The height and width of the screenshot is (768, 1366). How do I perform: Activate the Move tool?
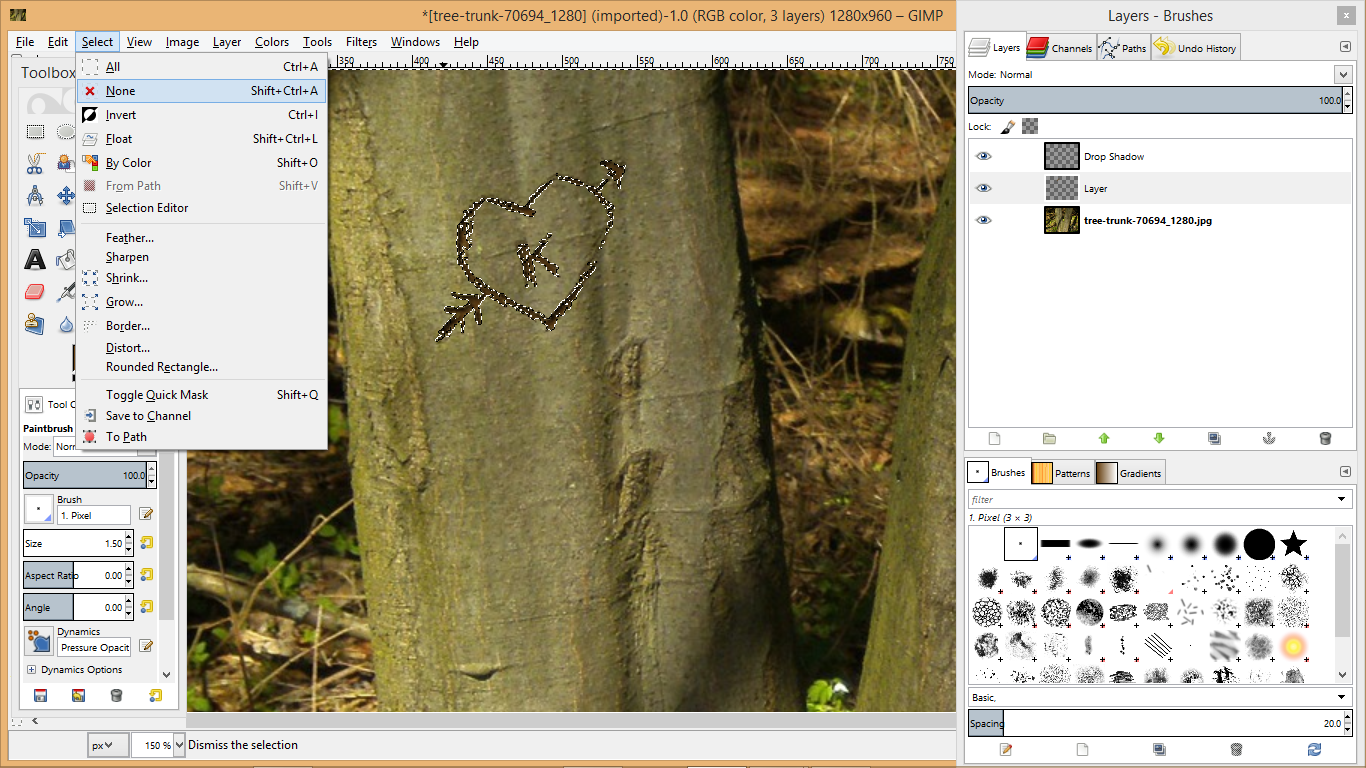[x=65, y=194]
